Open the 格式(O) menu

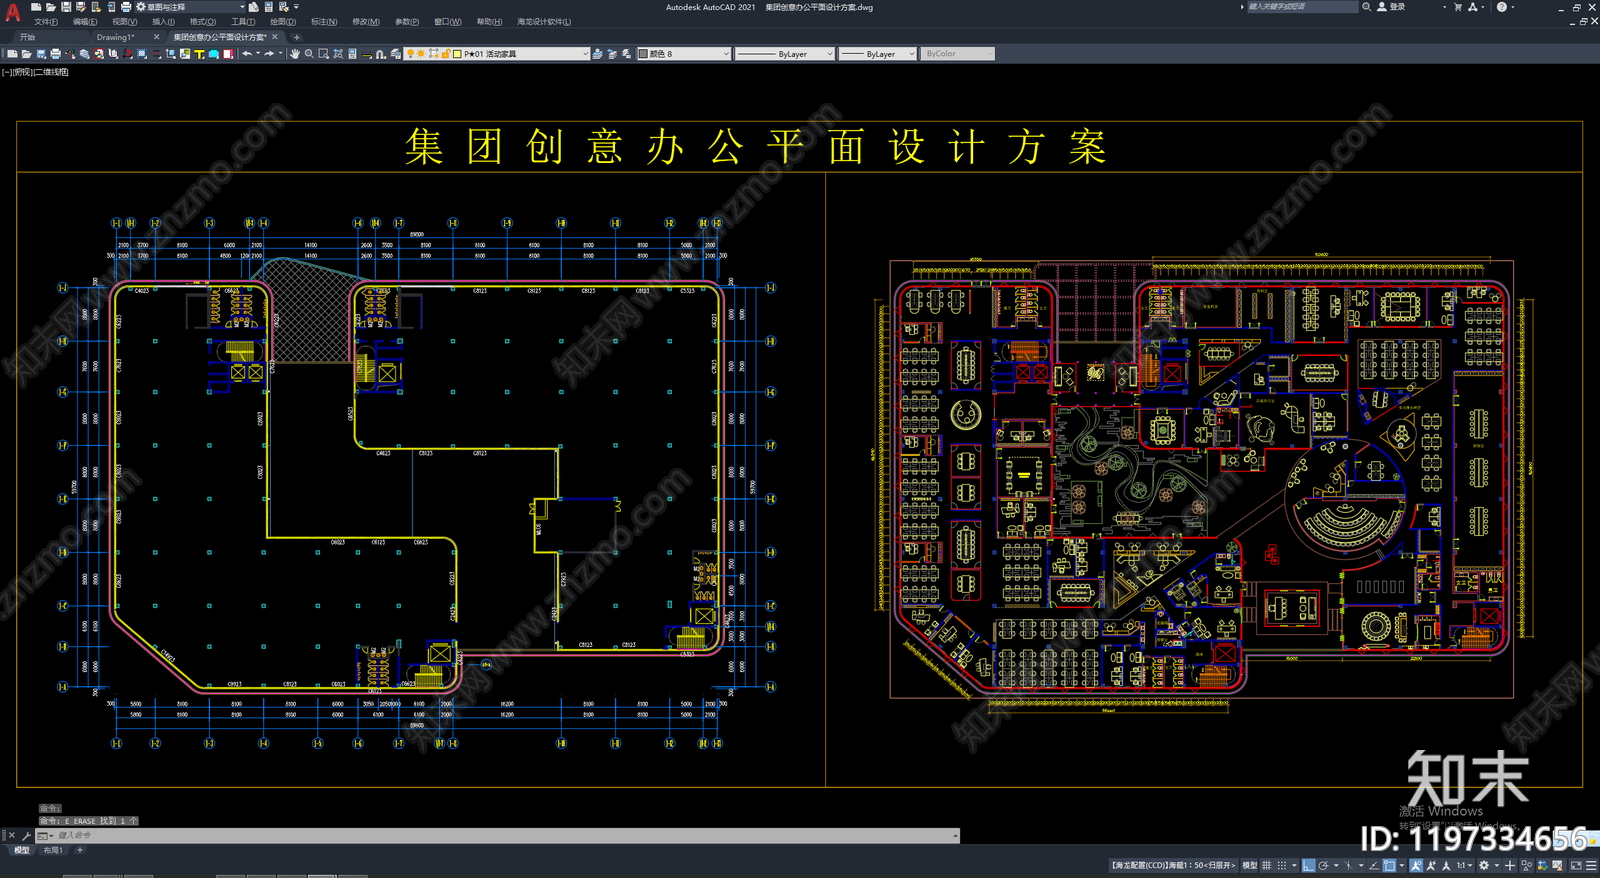[203, 22]
